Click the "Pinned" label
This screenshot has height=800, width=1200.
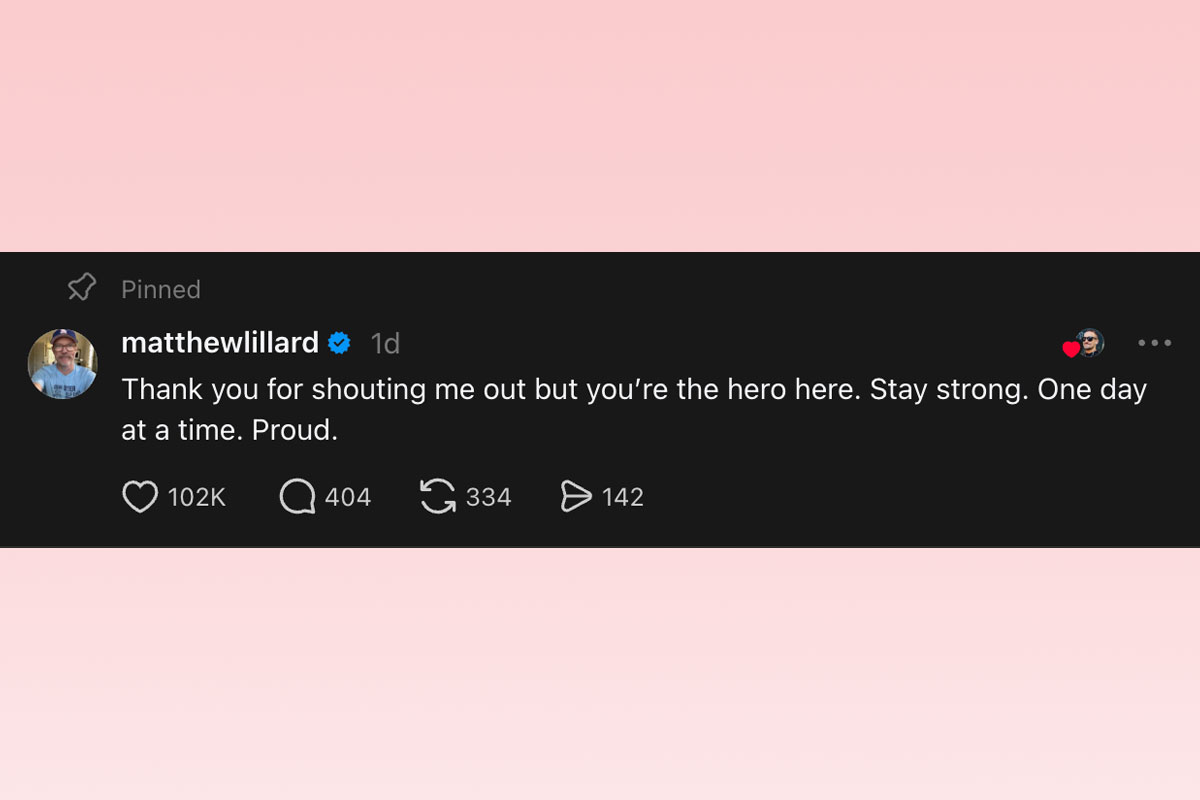[160, 289]
